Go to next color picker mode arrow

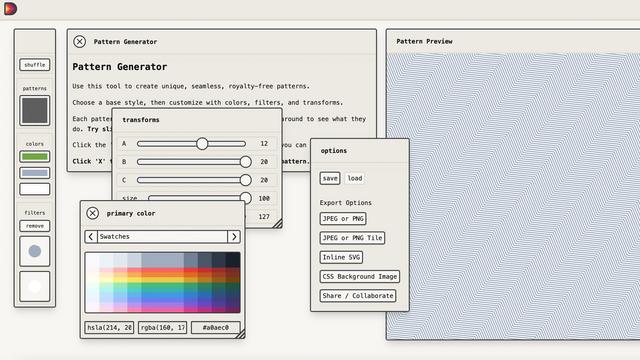tap(234, 237)
